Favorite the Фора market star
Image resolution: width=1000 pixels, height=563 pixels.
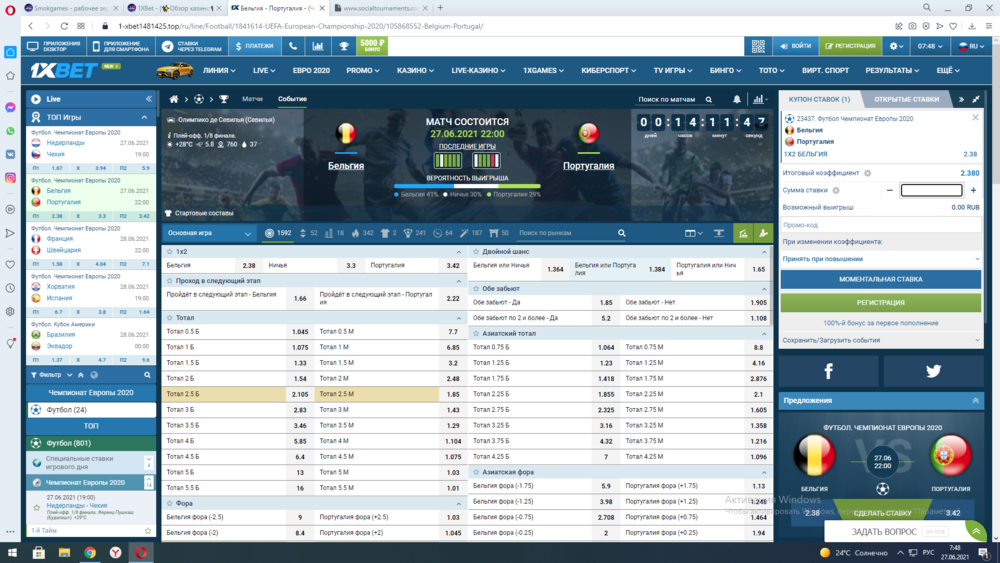pos(170,504)
